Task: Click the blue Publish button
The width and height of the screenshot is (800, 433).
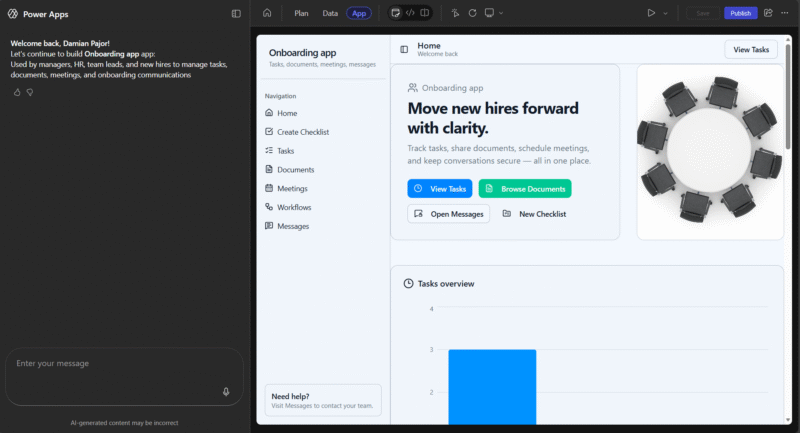Action: click(x=740, y=13)
